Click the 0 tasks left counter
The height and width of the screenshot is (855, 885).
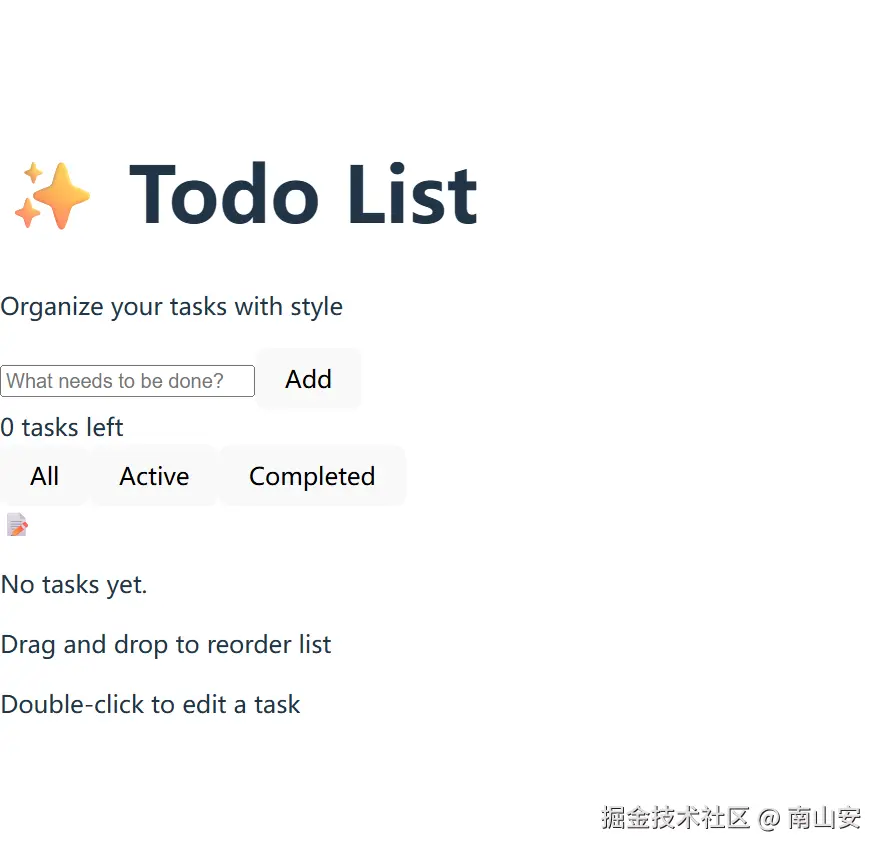point(62,428)
